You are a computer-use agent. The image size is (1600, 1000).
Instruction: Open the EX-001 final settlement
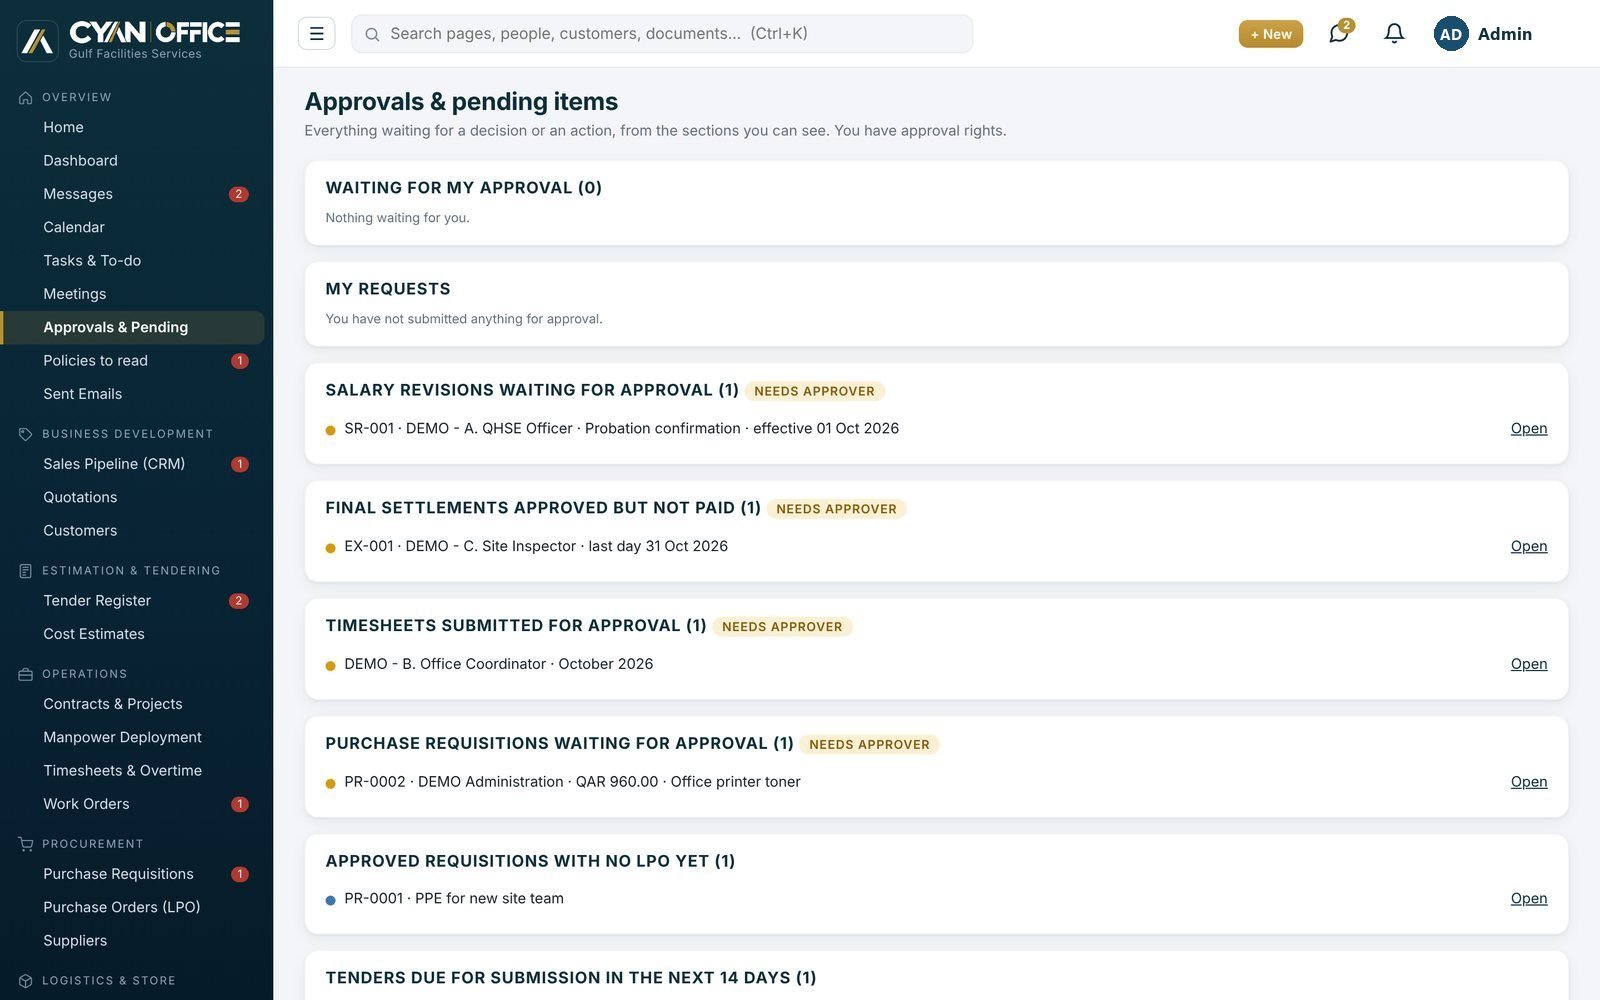point(1528,546)
